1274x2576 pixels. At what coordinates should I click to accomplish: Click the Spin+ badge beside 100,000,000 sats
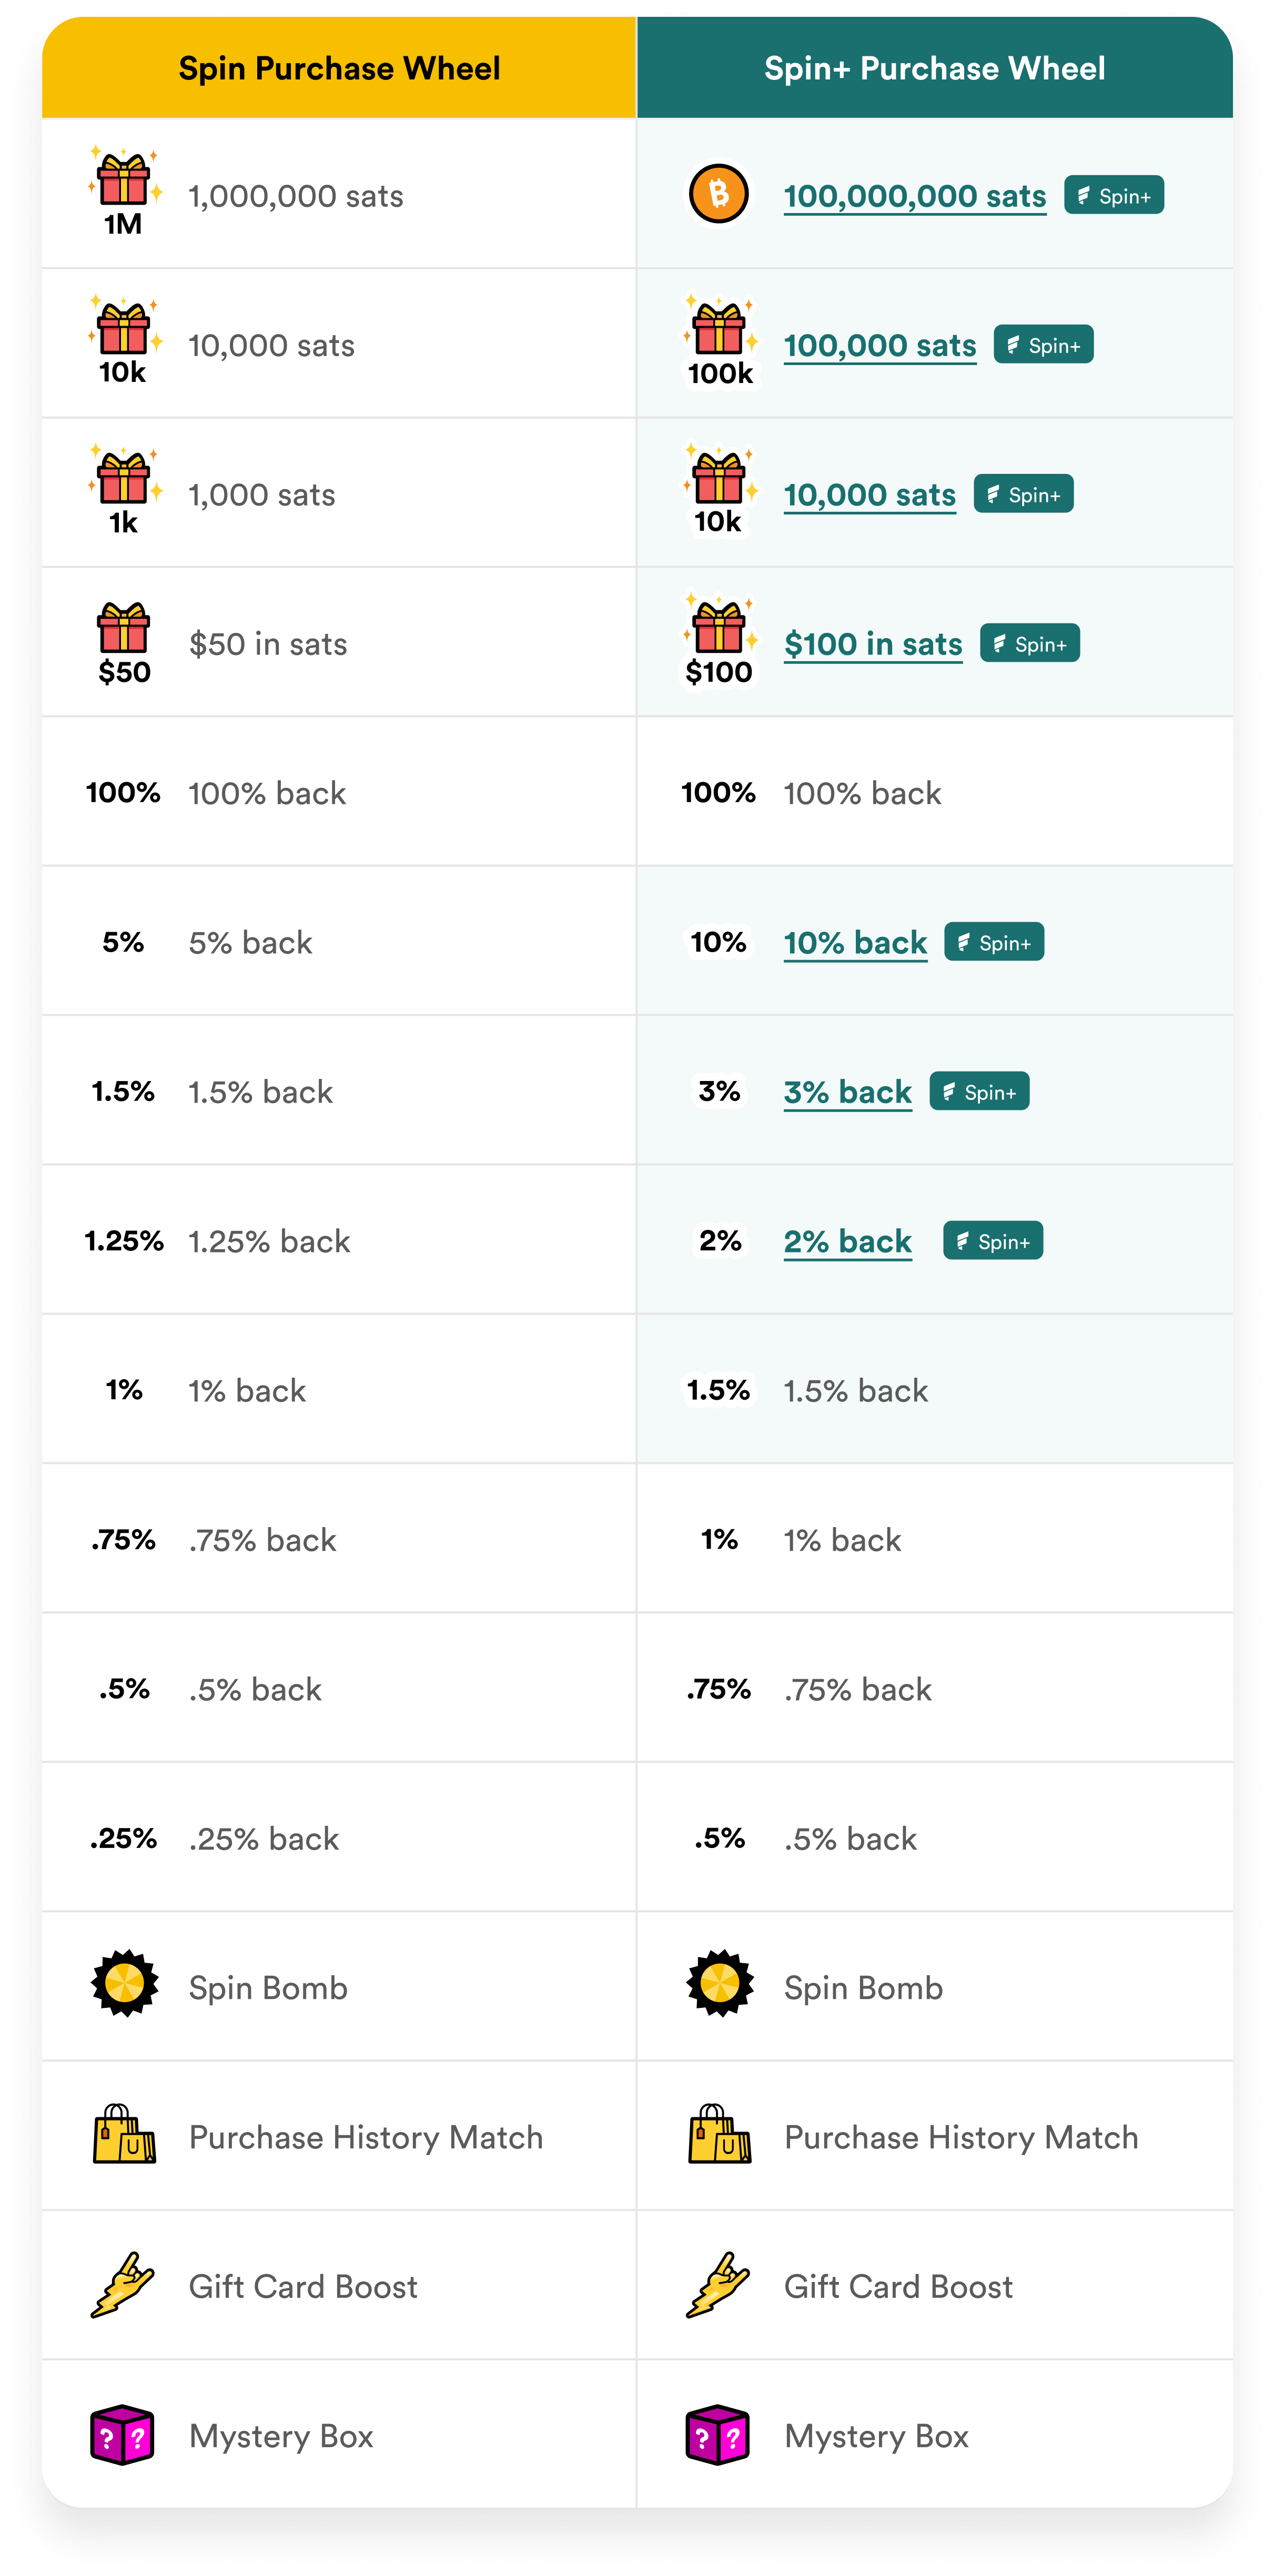1114,195
